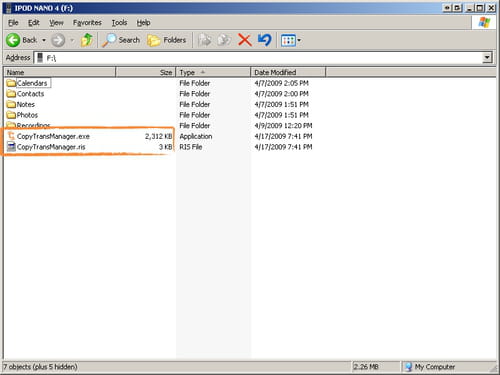Click the Calendars folder name
Screen dimensions: 500x375
pyautogui.click(x=32, y=83)
